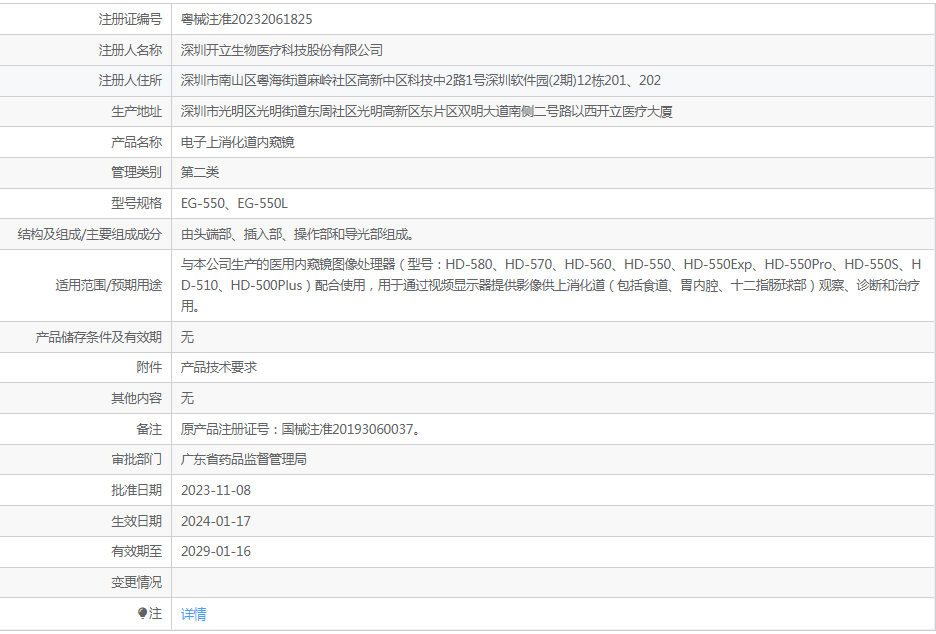Click 无 in the 其他内容 row
This screenshot has width=936, height=634.
[x=187, y=398]
